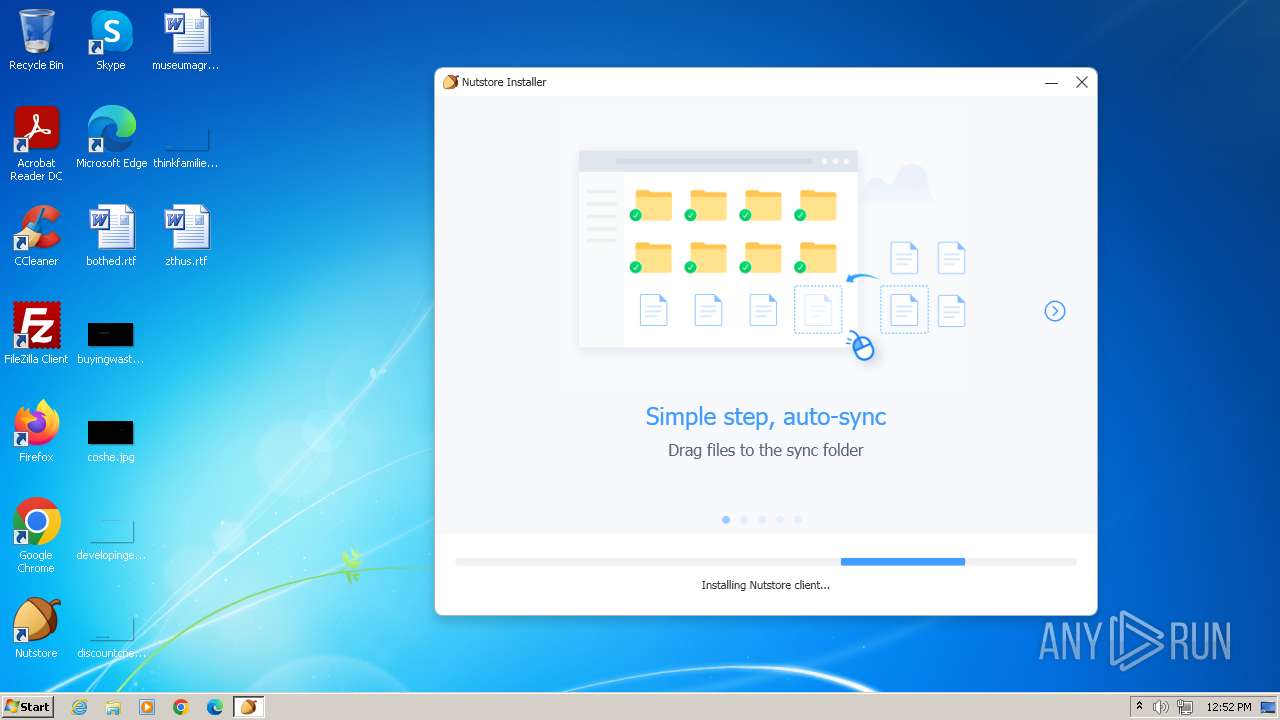Select the Skype desktop shortcut
This screenshot has width=1280, height=720.
click(111, 40)
